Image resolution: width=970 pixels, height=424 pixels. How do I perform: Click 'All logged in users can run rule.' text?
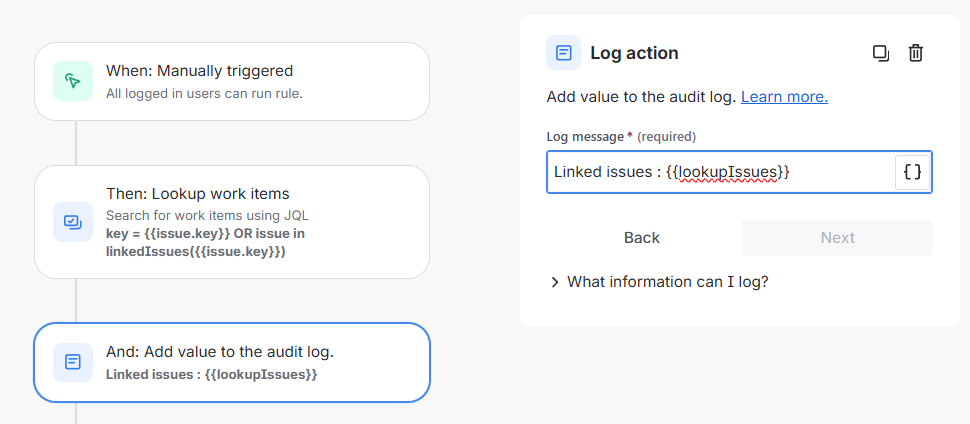(204, 95)
